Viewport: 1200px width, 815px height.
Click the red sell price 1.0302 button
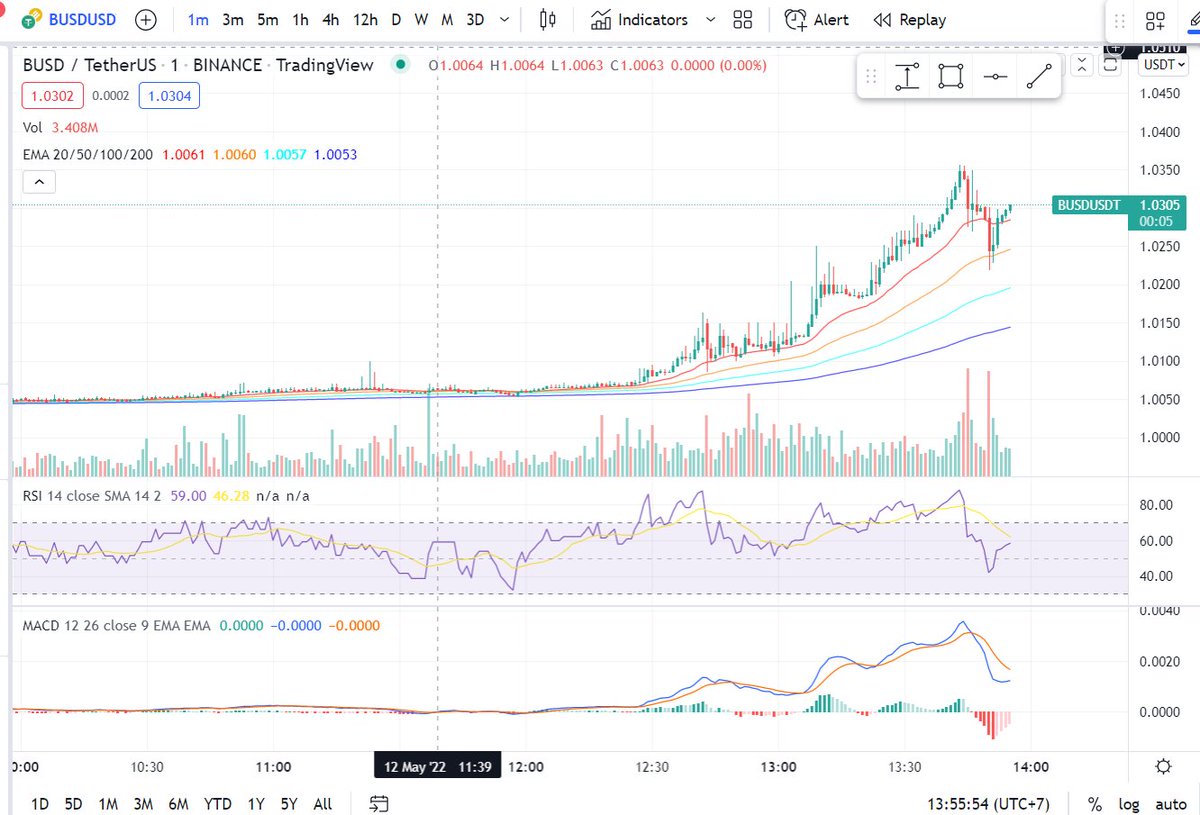pyautogui.click(x=54, y=96)
